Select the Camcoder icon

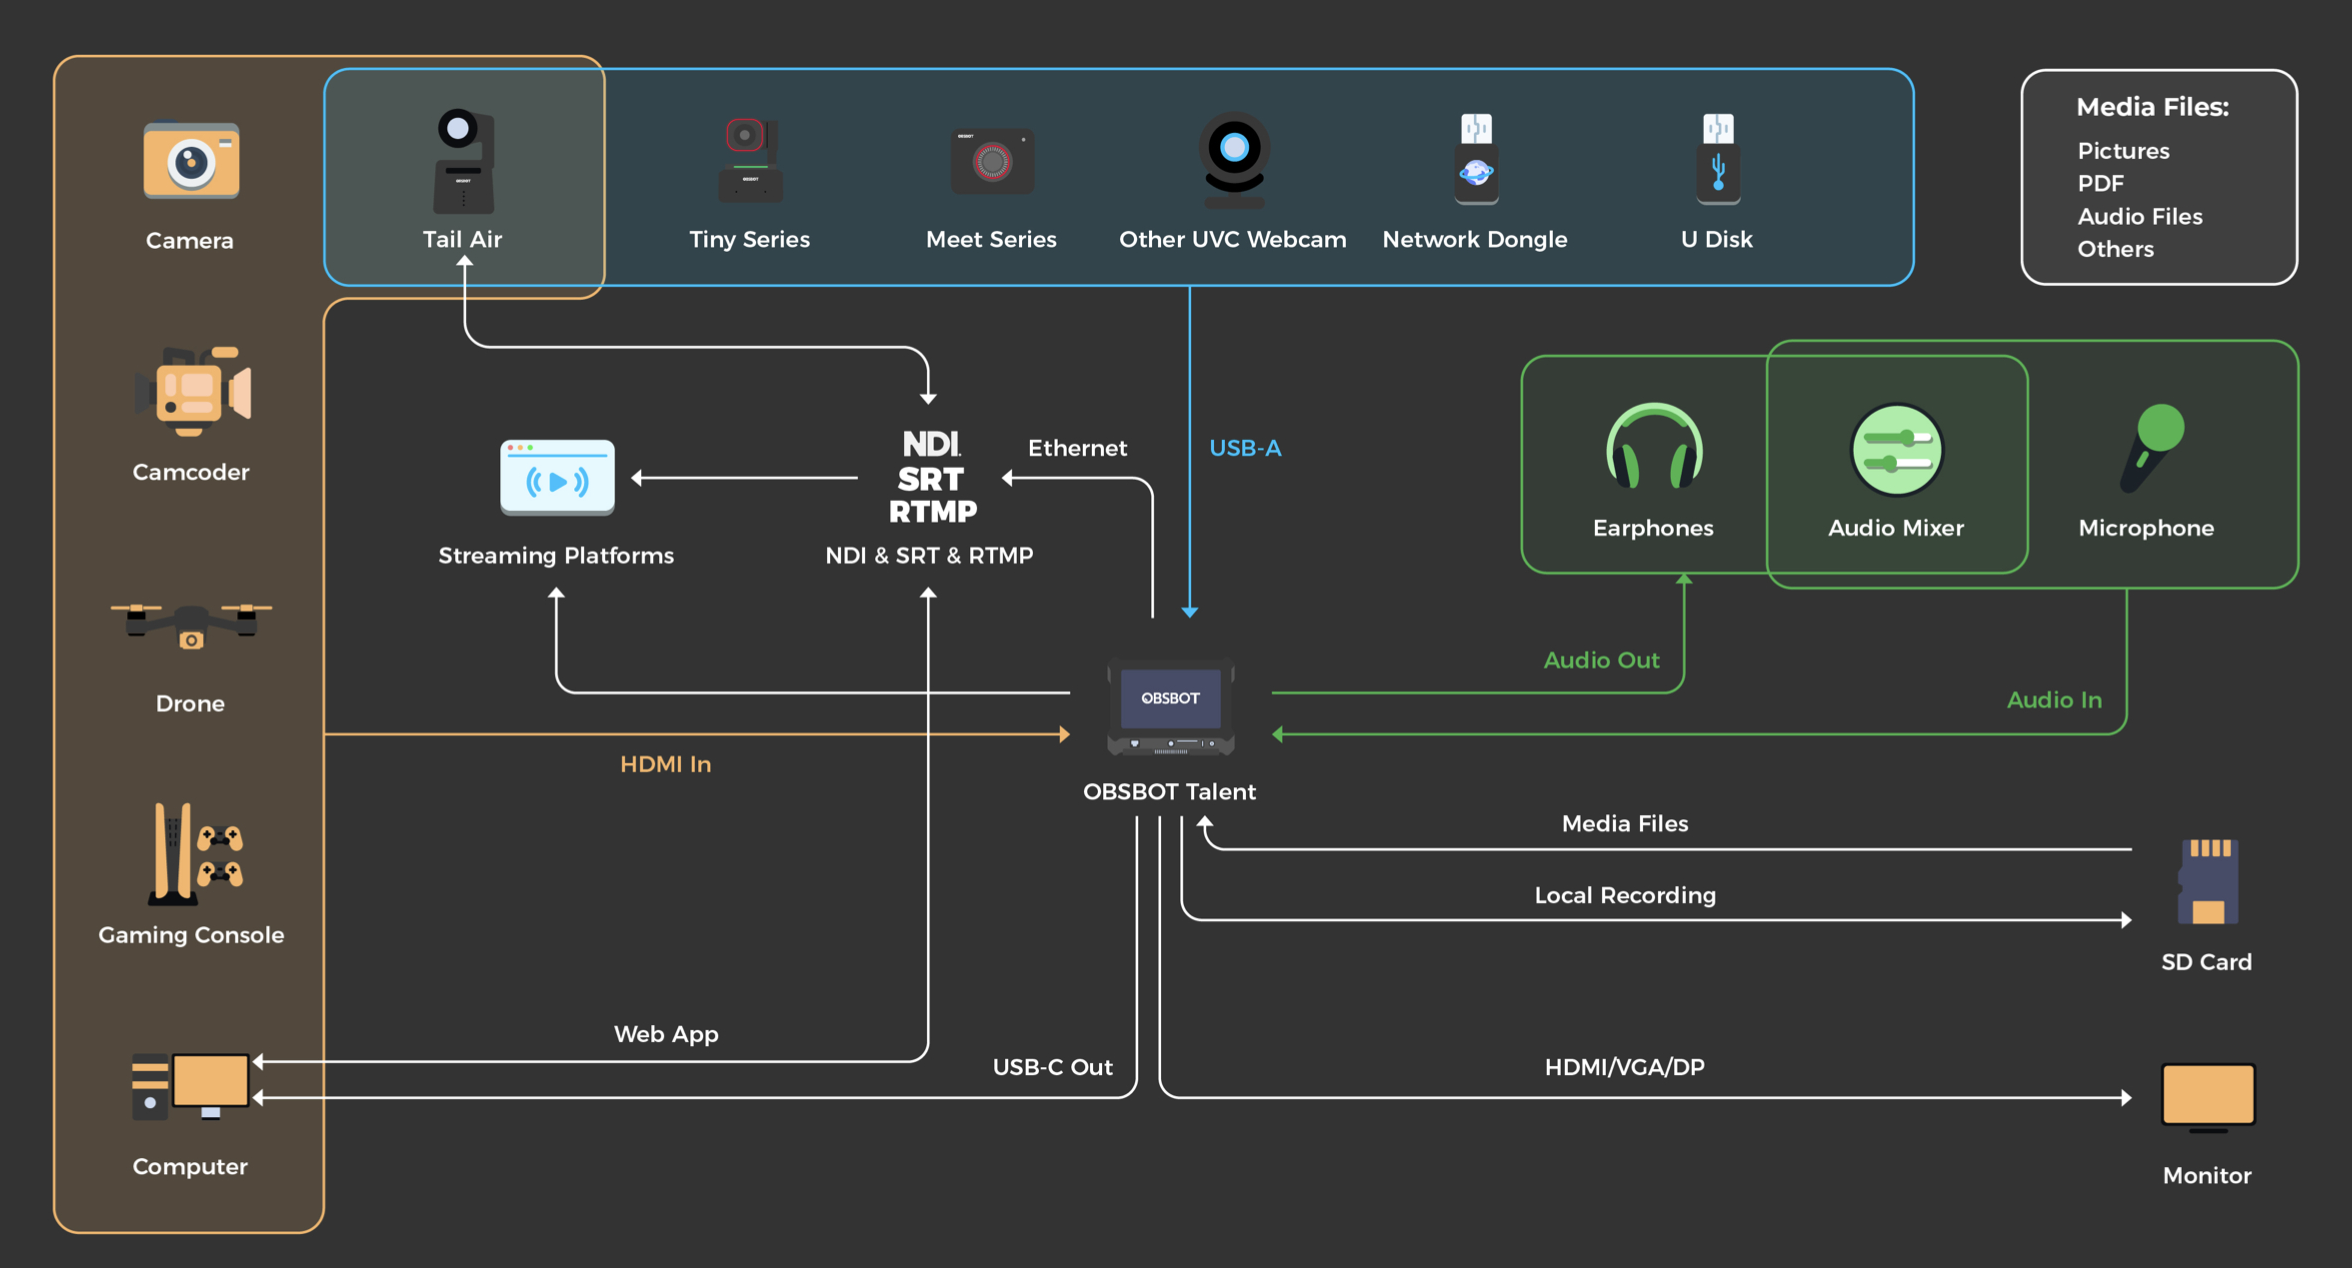tap(192, 391)
